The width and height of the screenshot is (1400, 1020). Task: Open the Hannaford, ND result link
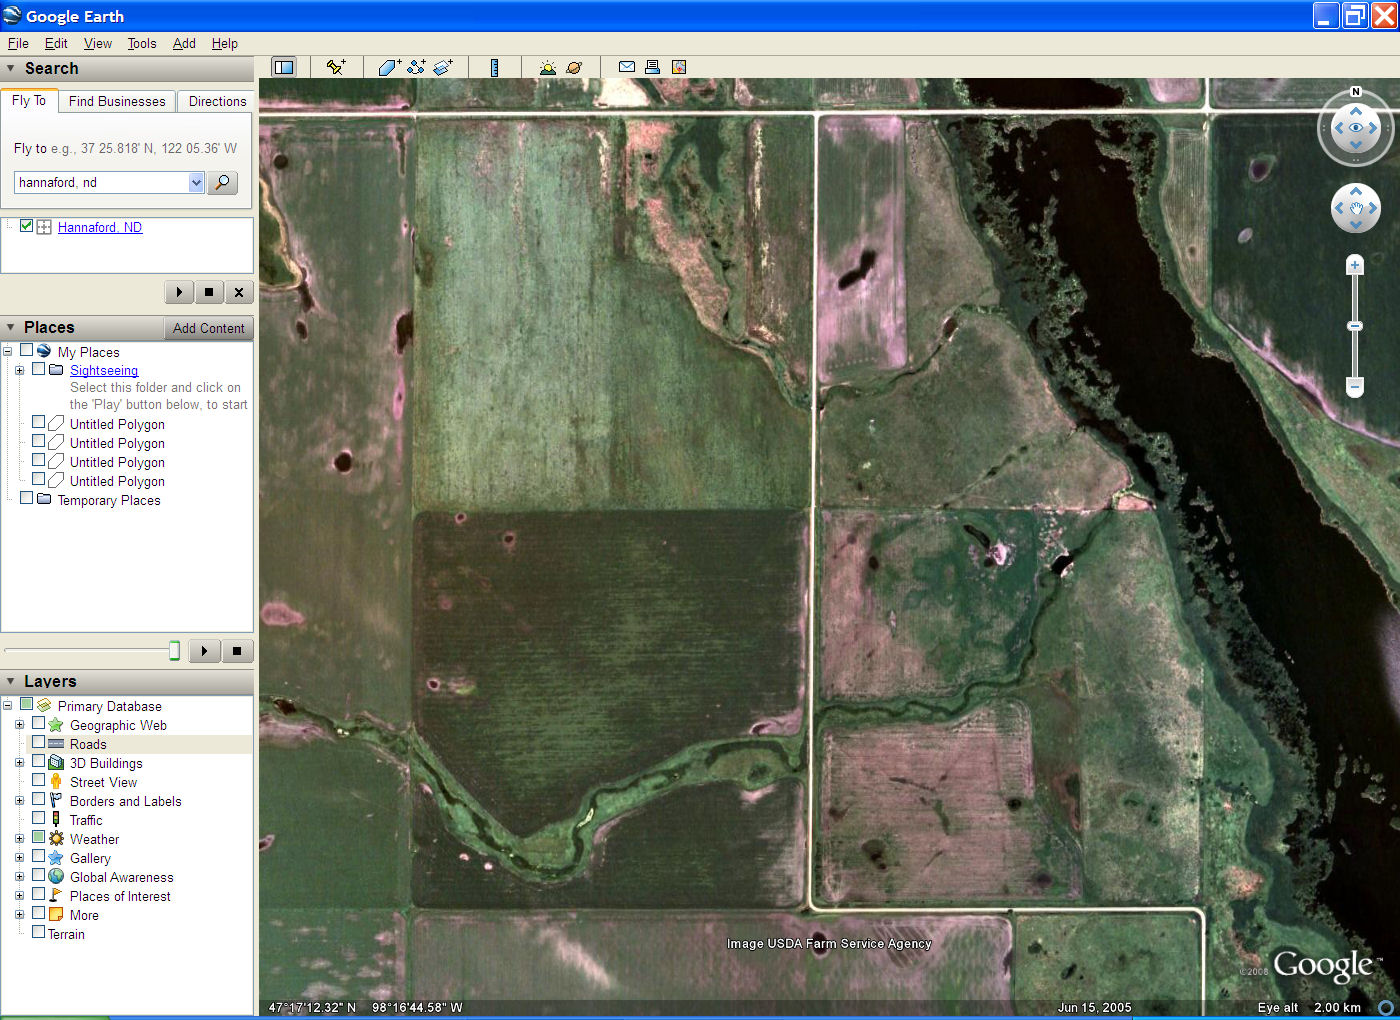pyautogui.click(x=100, y=227)
